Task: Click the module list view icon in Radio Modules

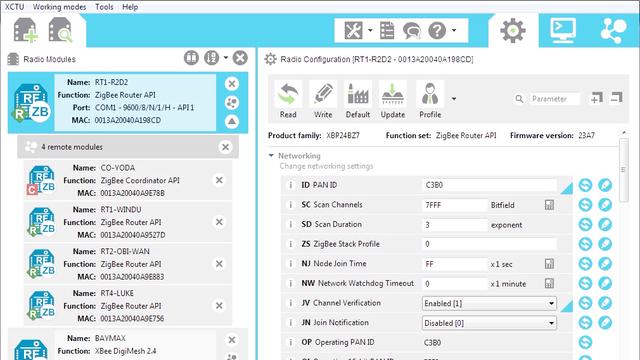Action: coord(191,58)
